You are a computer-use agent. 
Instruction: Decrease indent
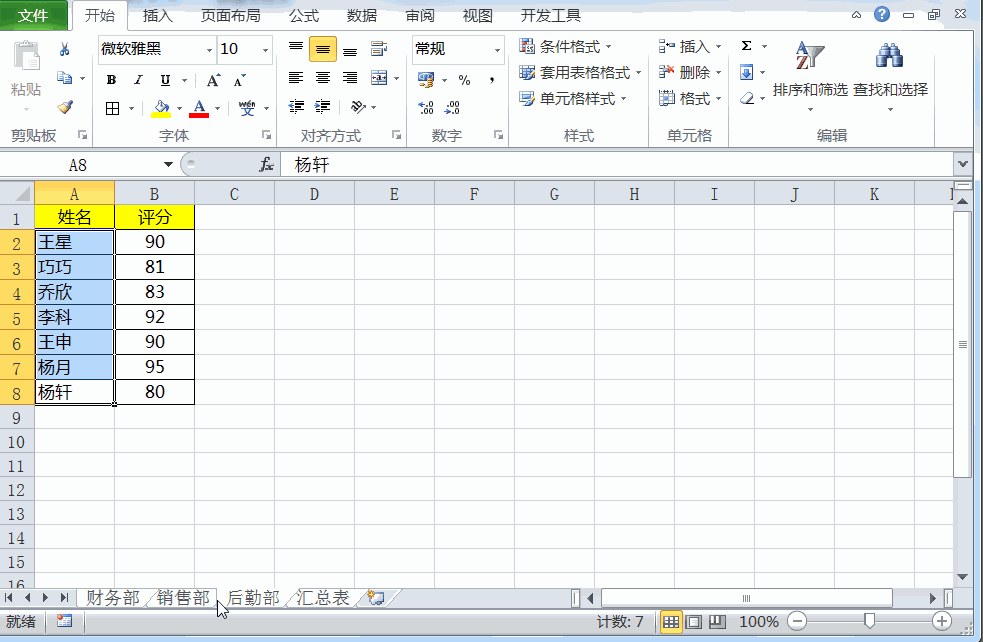tap(296, 107)
